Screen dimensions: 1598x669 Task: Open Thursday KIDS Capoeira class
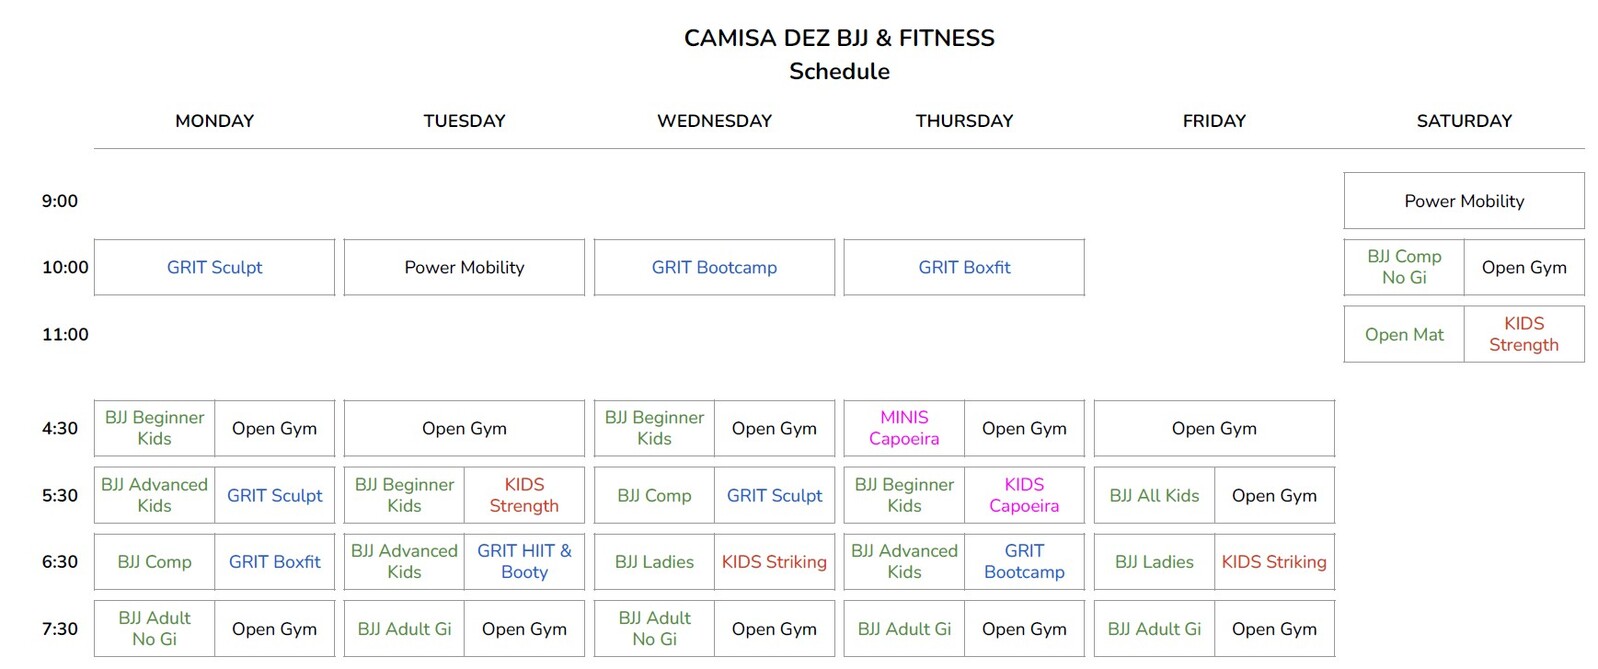1024,495
